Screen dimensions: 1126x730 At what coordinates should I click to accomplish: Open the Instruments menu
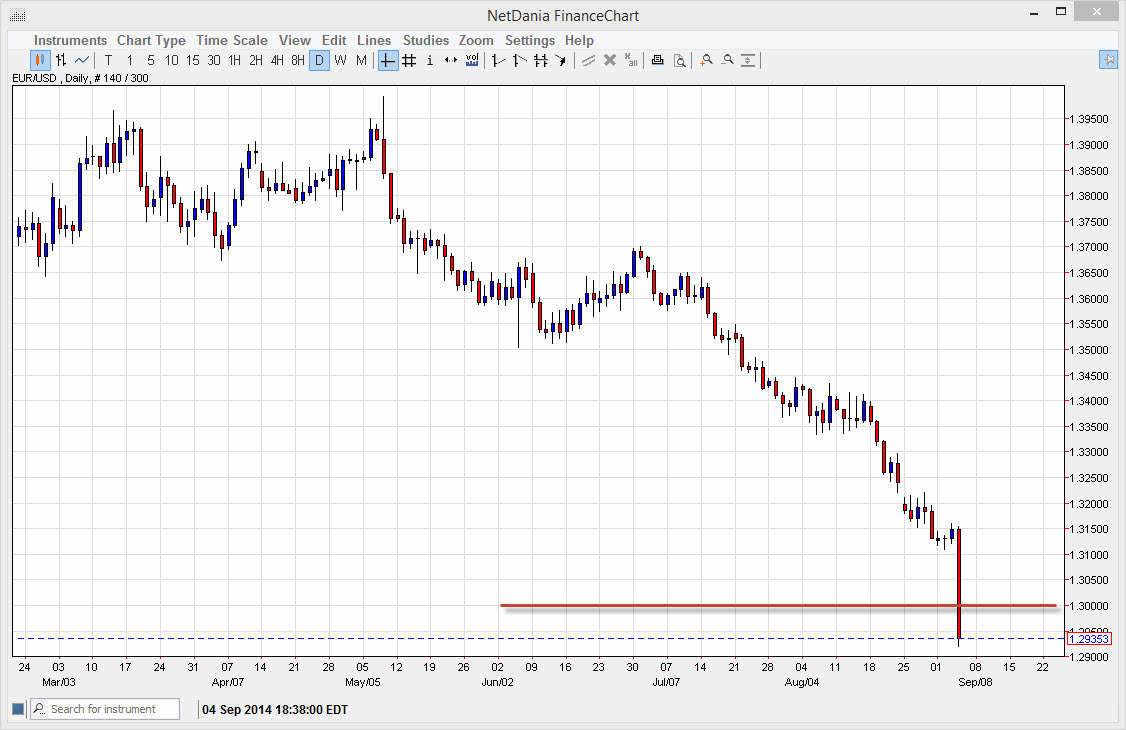point(70,40)
